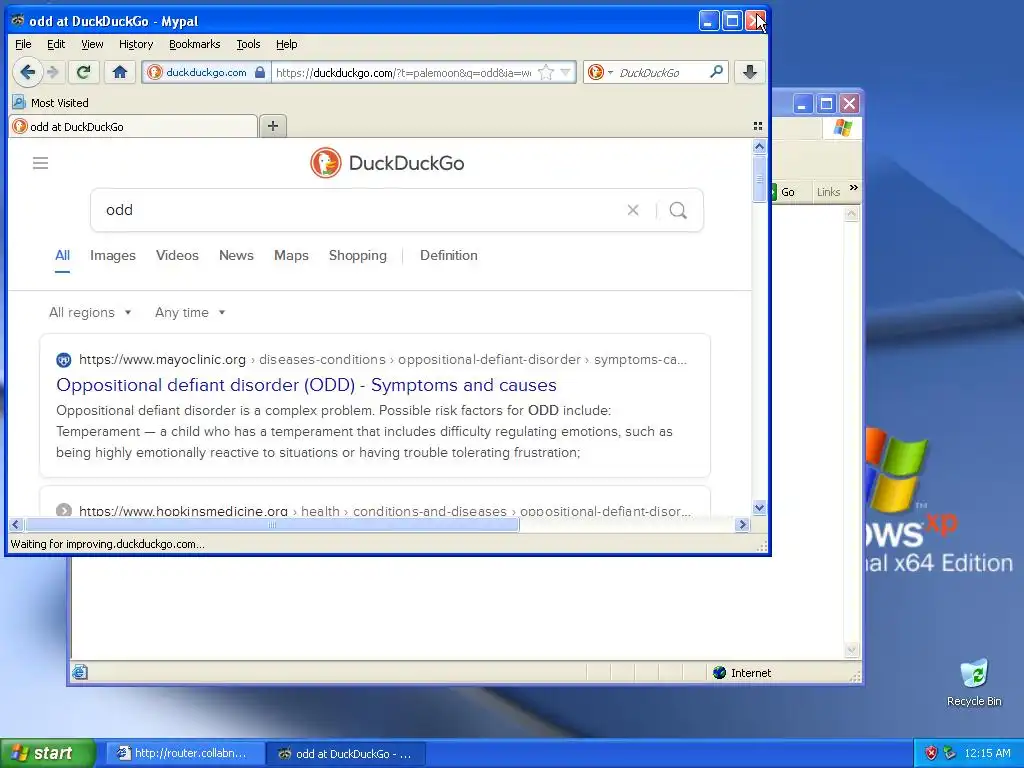Open the View menu
1024x768 pixels.
(92, 44)
